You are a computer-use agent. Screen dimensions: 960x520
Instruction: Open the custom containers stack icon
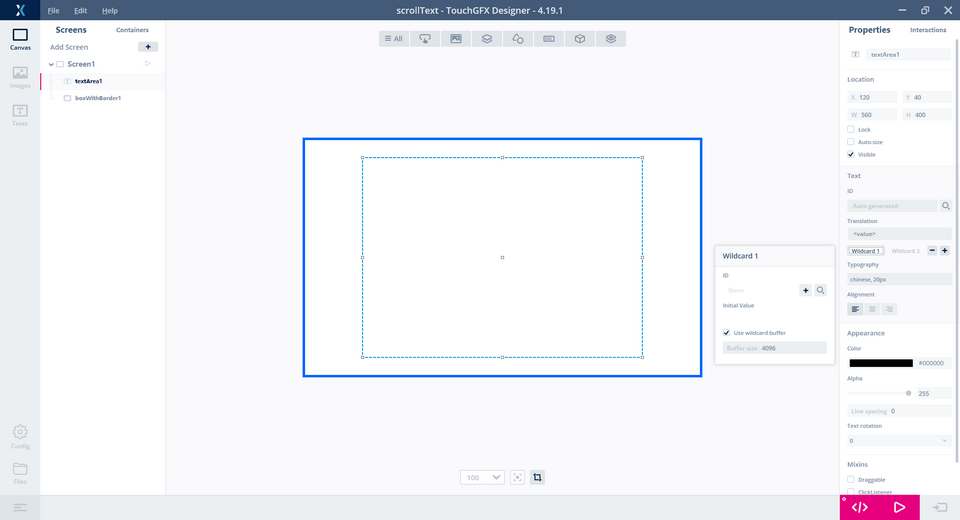(611, 39)
